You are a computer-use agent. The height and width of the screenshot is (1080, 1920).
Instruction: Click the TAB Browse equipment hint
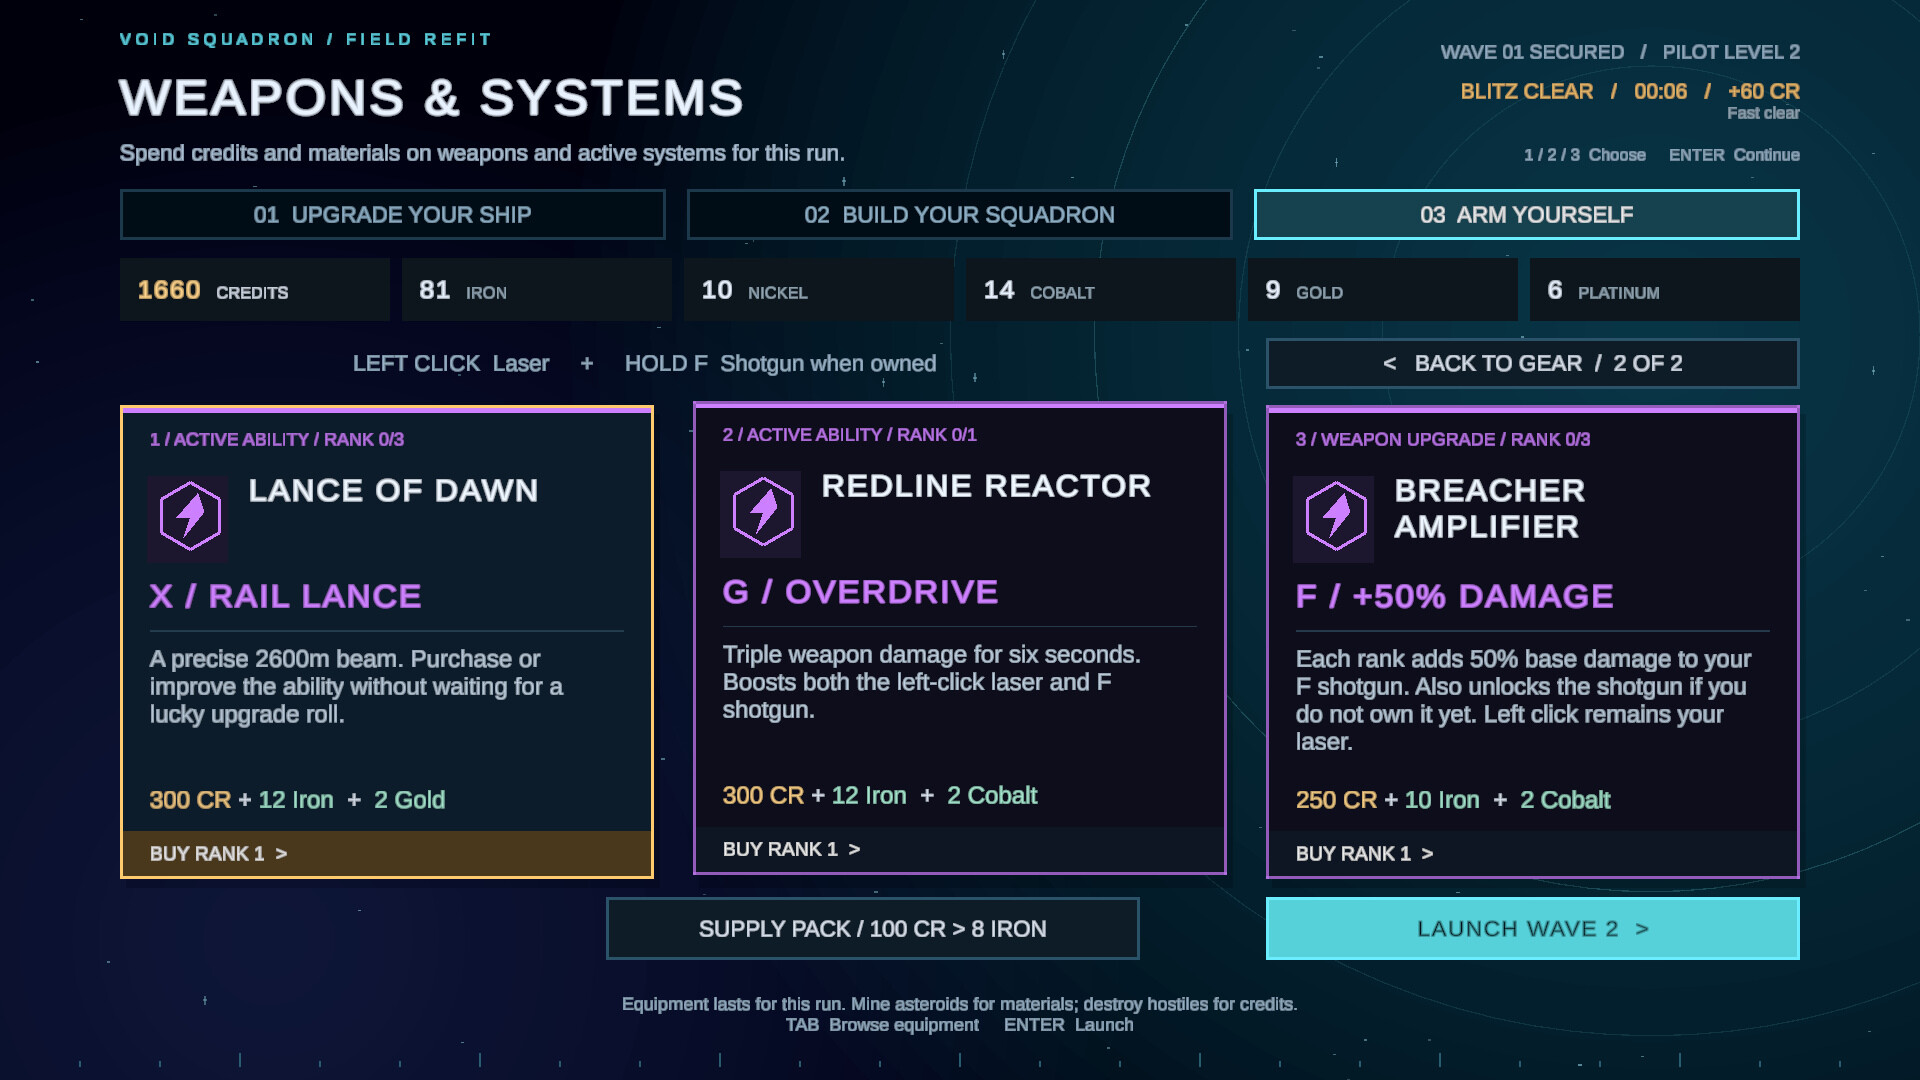tap(882, 1025)
